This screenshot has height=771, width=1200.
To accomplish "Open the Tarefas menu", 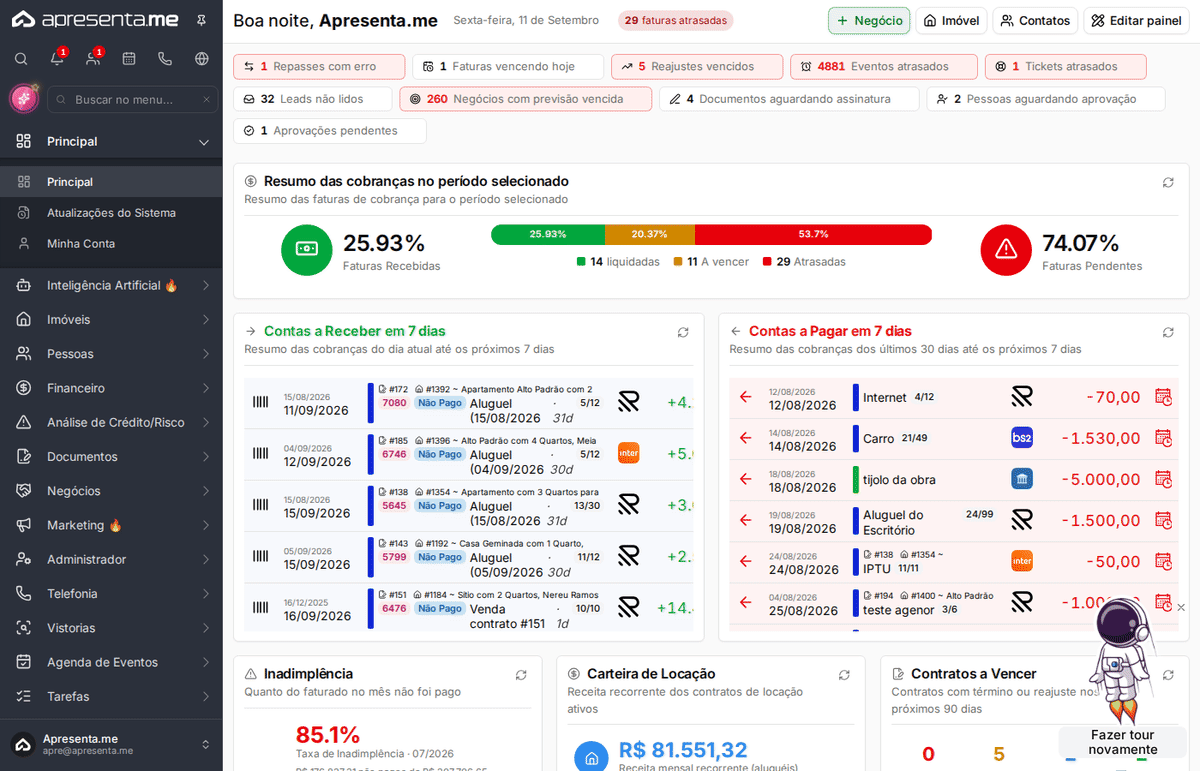I will click(111, 696).
